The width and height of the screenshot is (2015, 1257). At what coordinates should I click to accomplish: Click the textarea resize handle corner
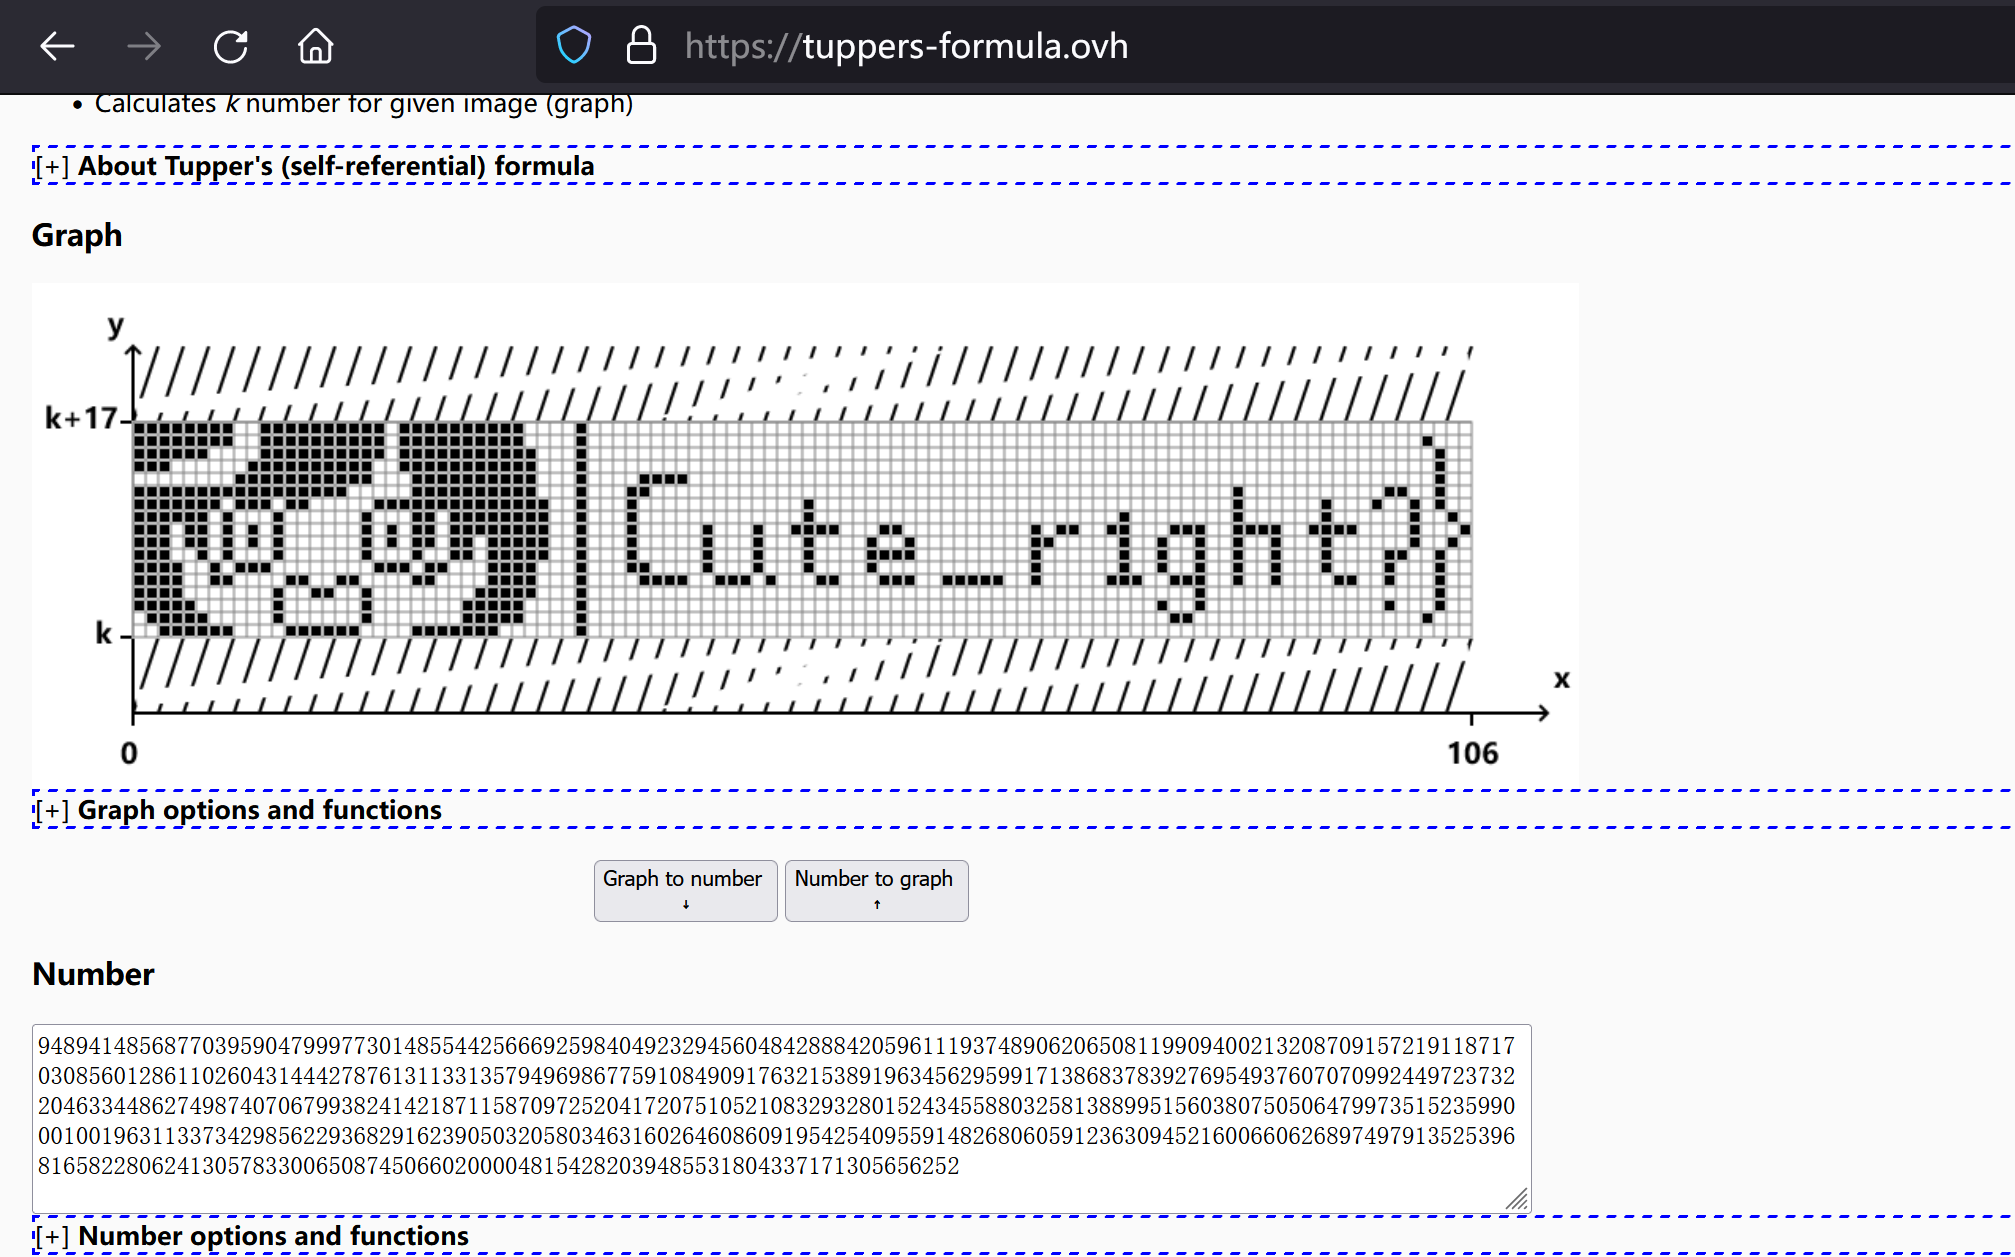1518,1199
